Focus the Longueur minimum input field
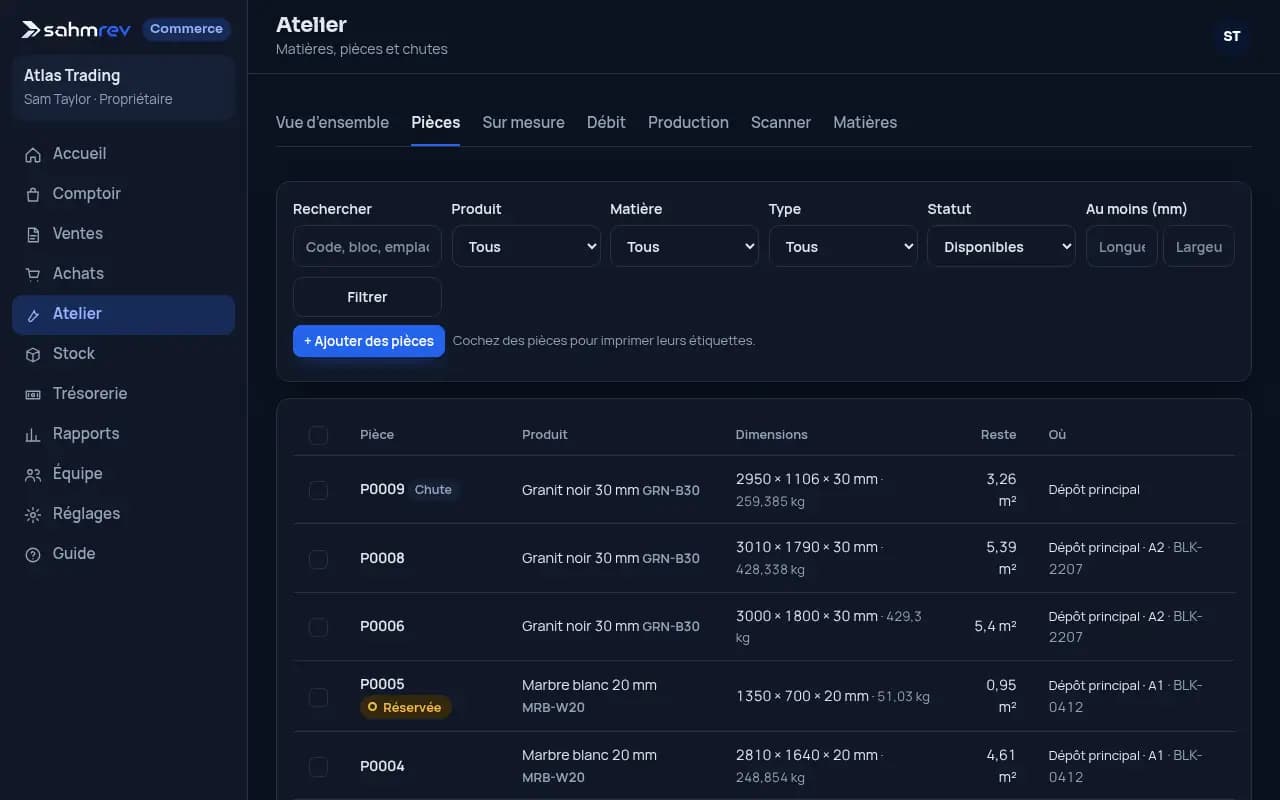 (1122, 247)
